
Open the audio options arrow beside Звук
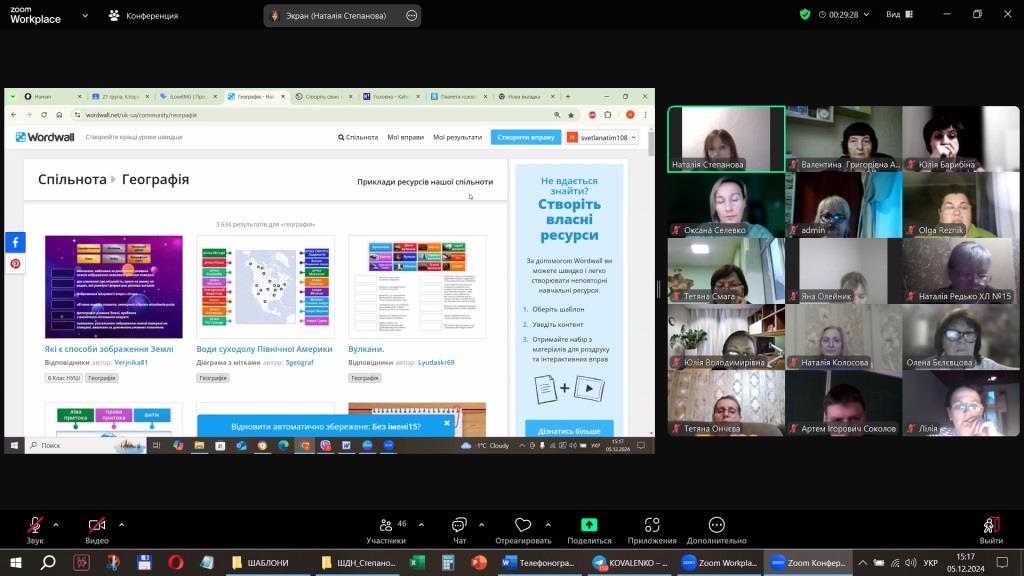coord(56,524)
